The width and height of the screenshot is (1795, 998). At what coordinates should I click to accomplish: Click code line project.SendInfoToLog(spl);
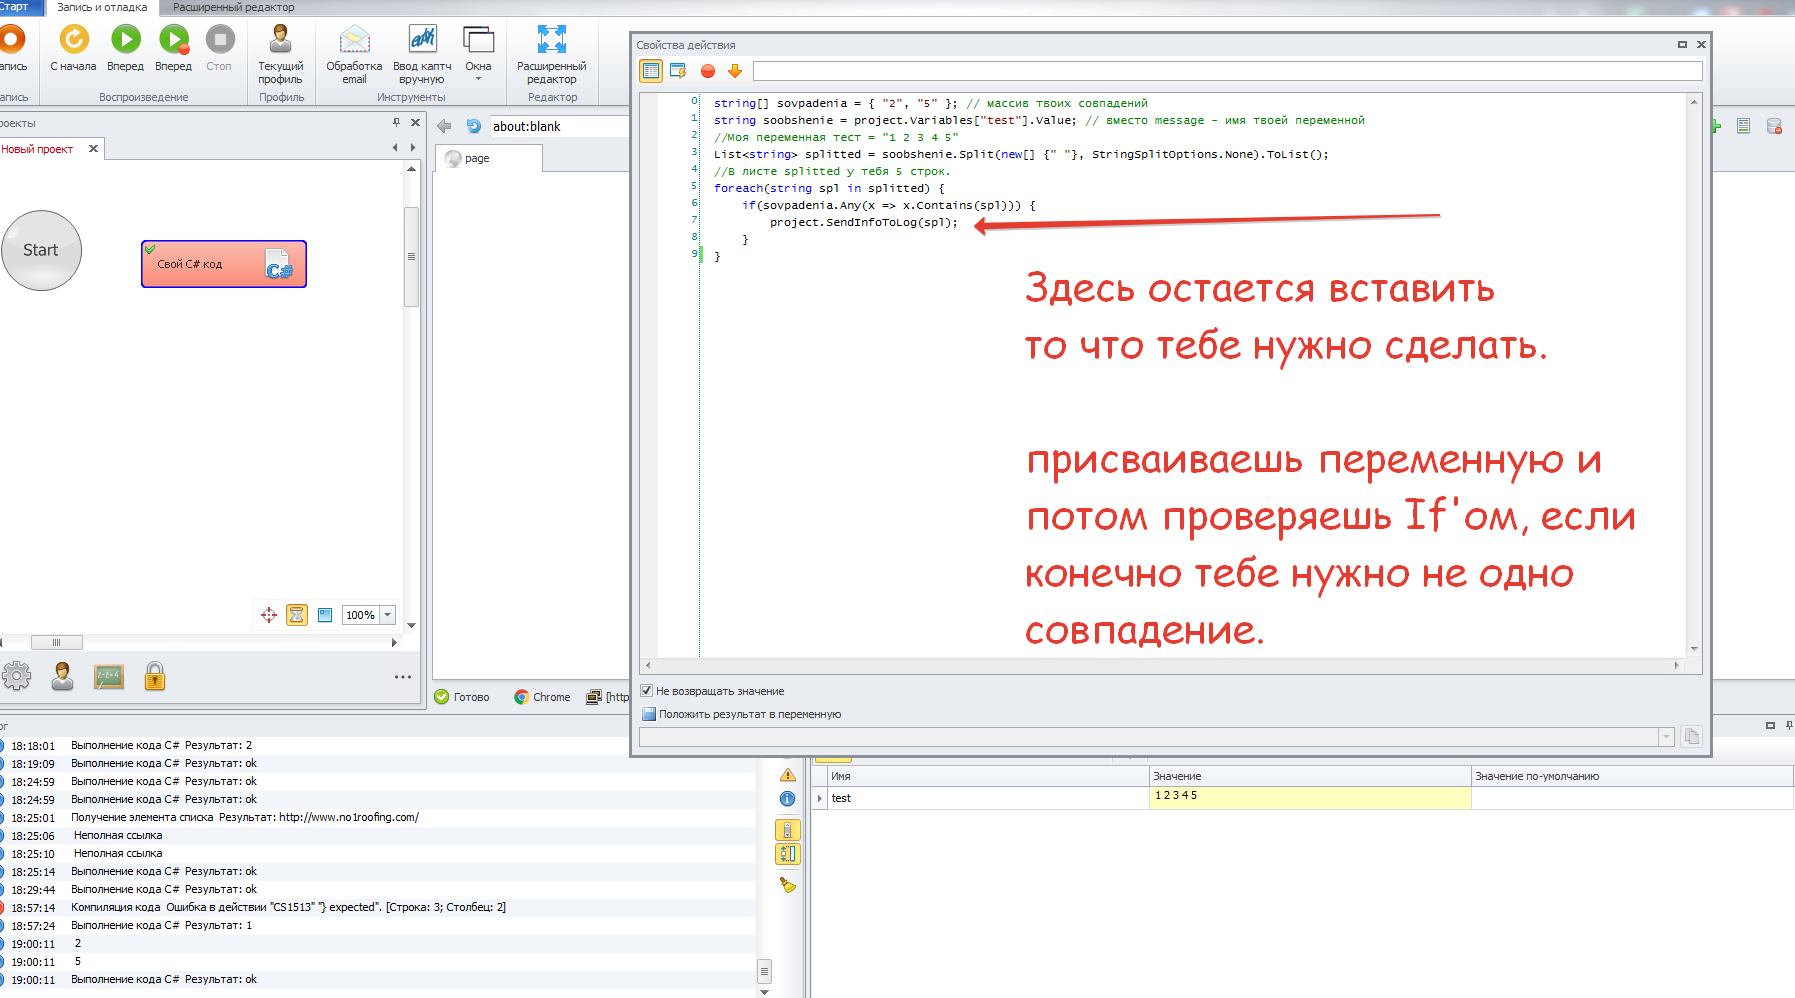[863, 222]
